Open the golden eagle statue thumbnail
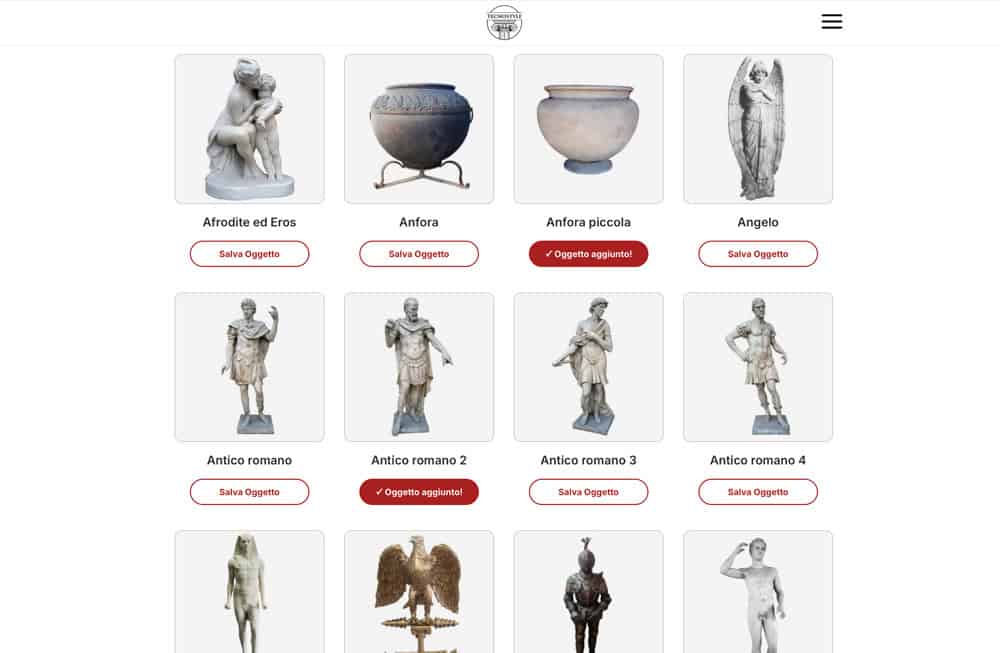This screenshot has height=653, width=1000. coord(419,592)
